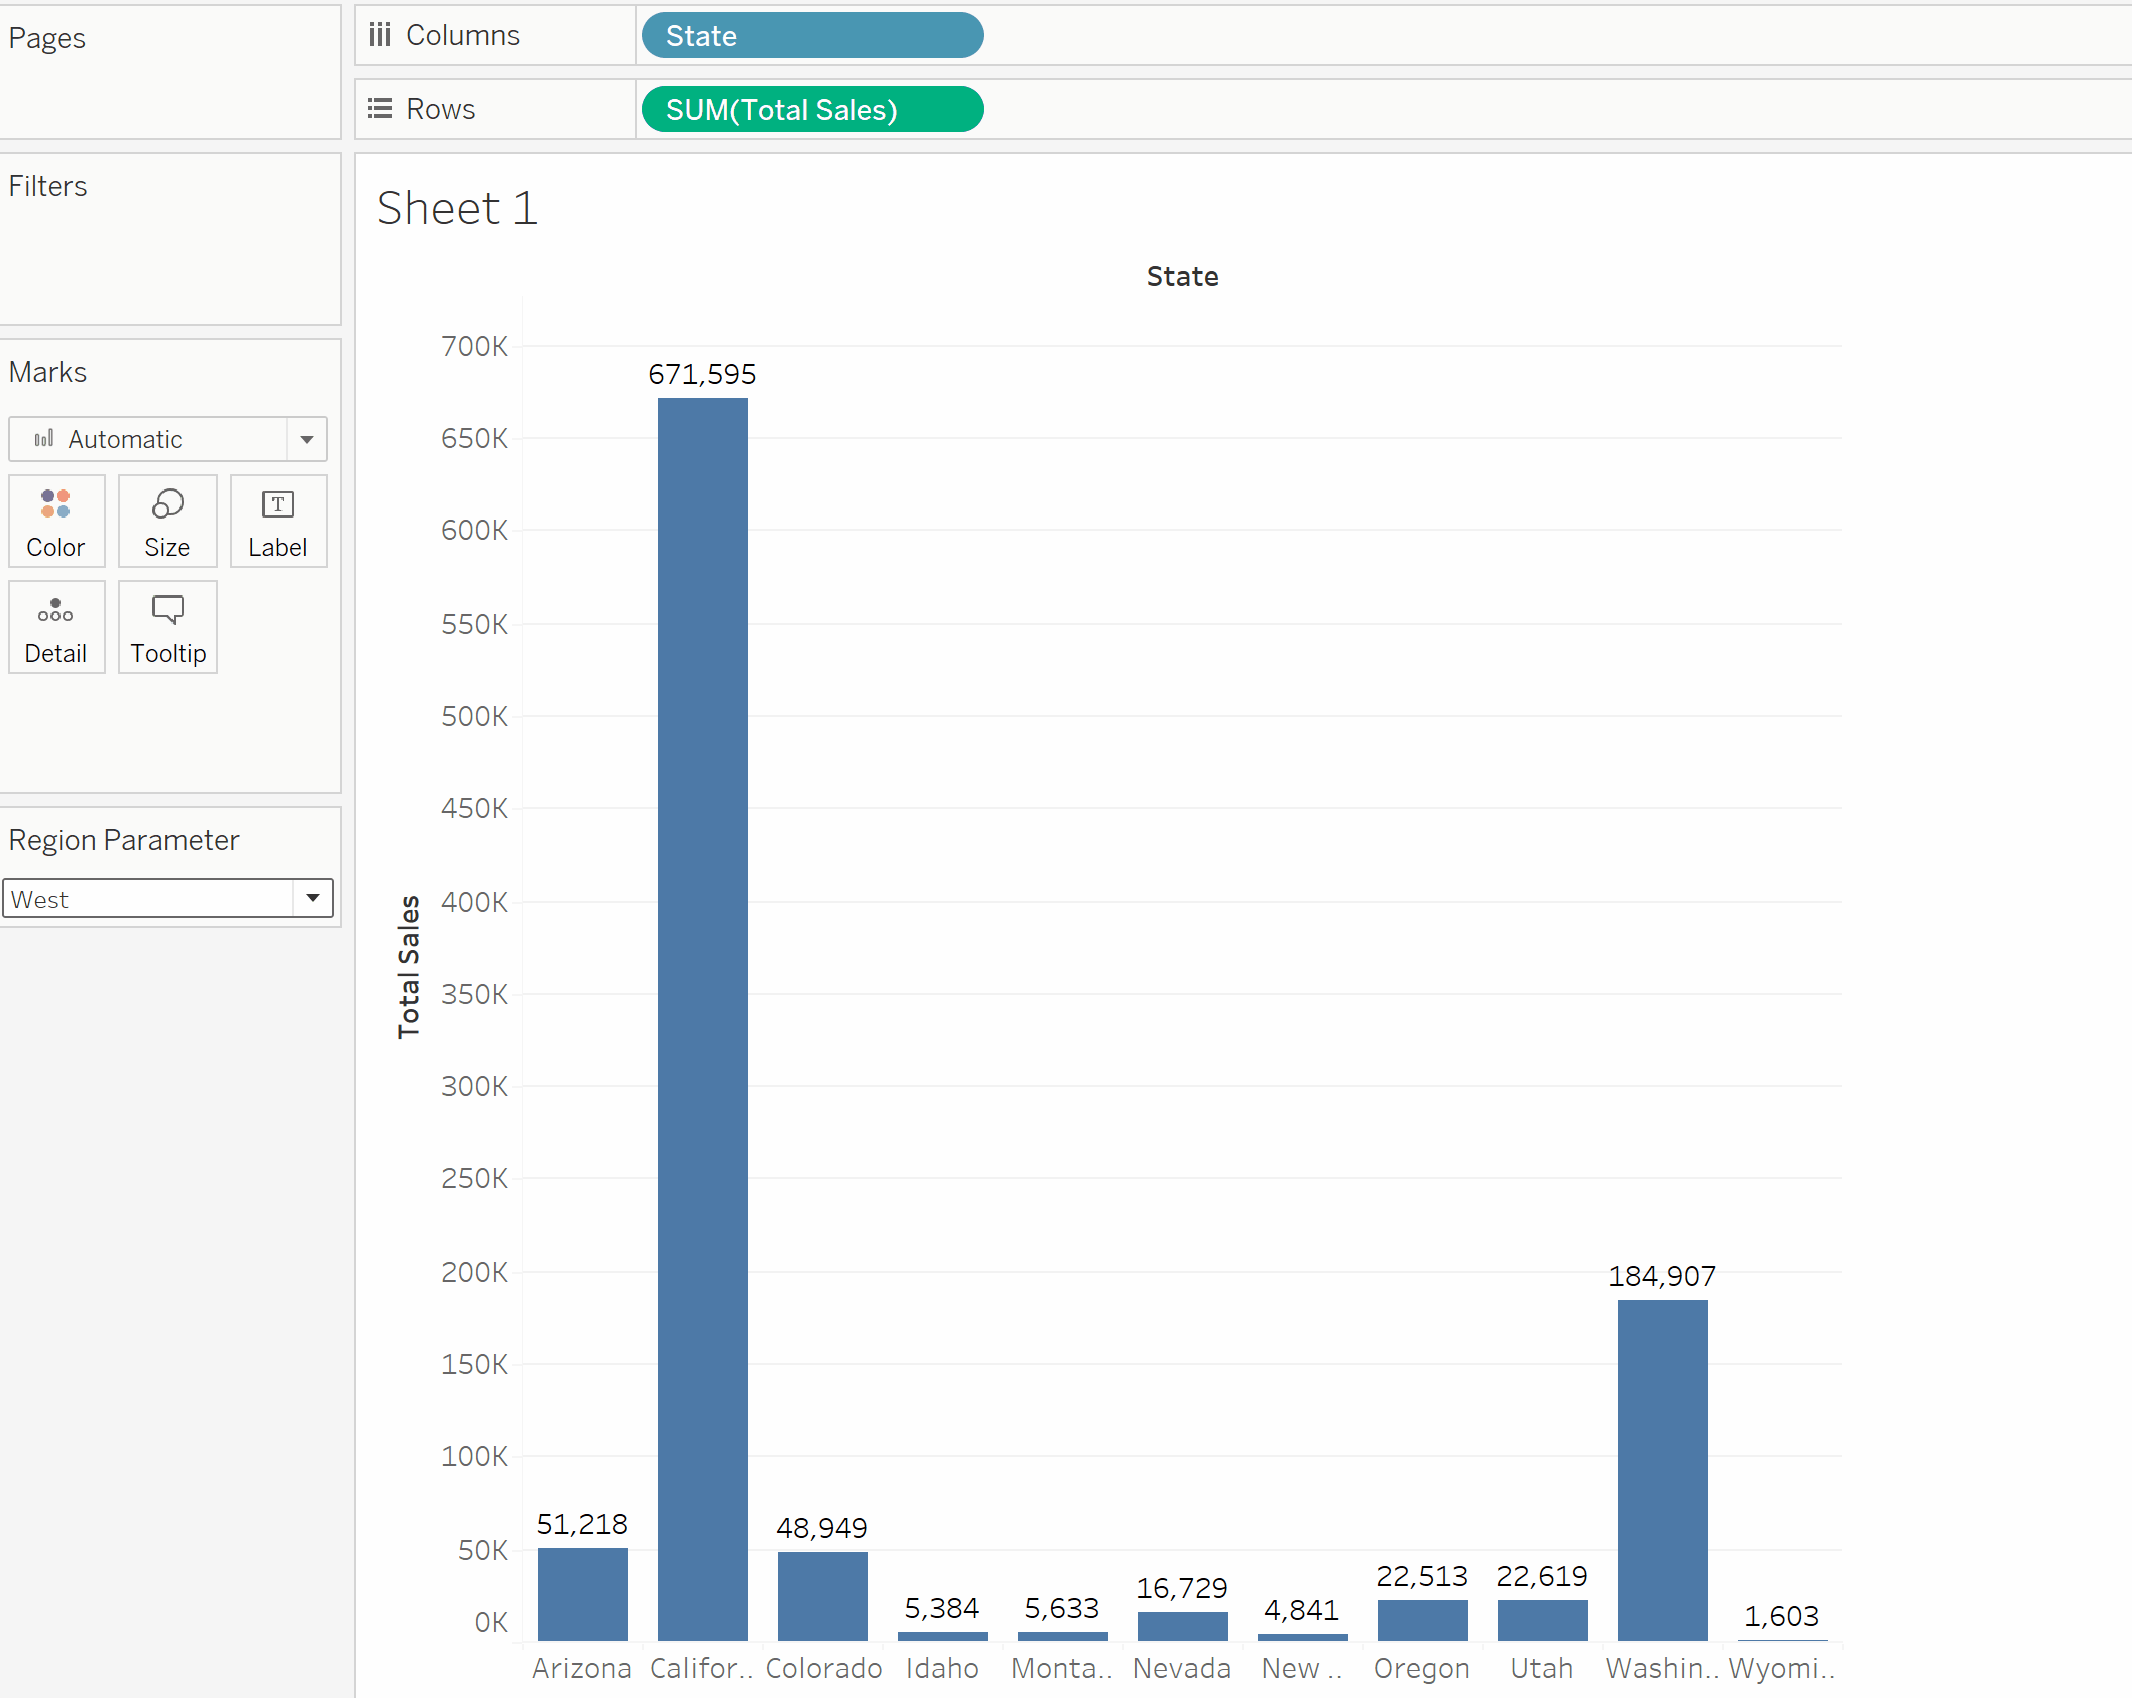Select the Sheet 1 title
2132x1698 pixels.
tap(457, 208)
